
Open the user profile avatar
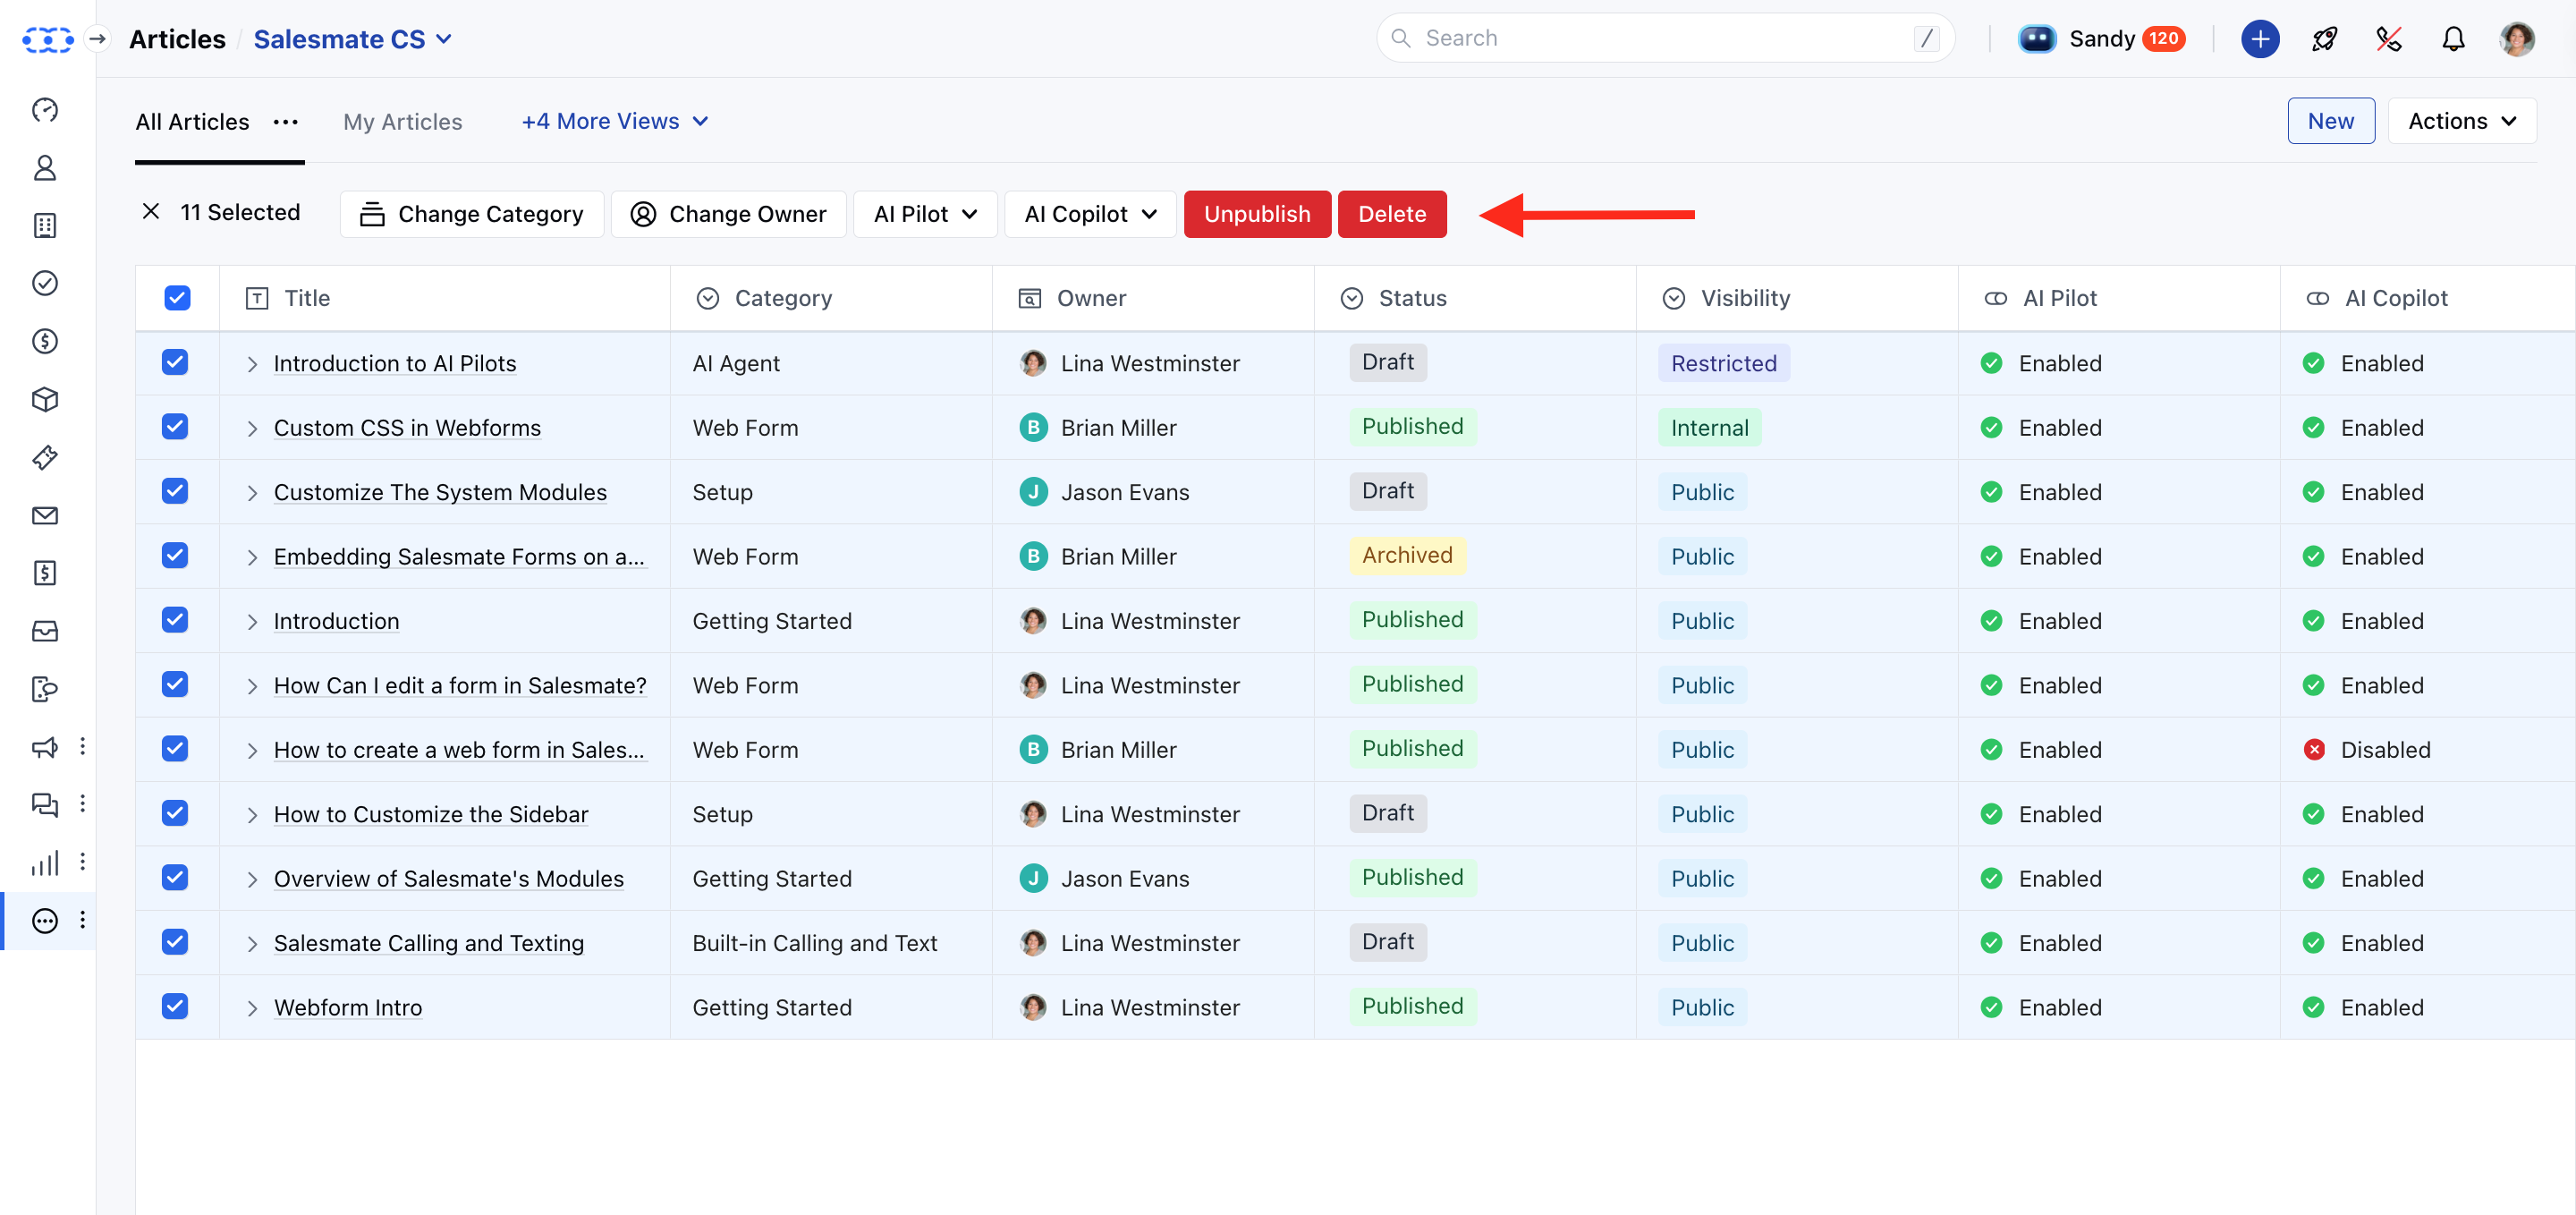[2516, 39]
